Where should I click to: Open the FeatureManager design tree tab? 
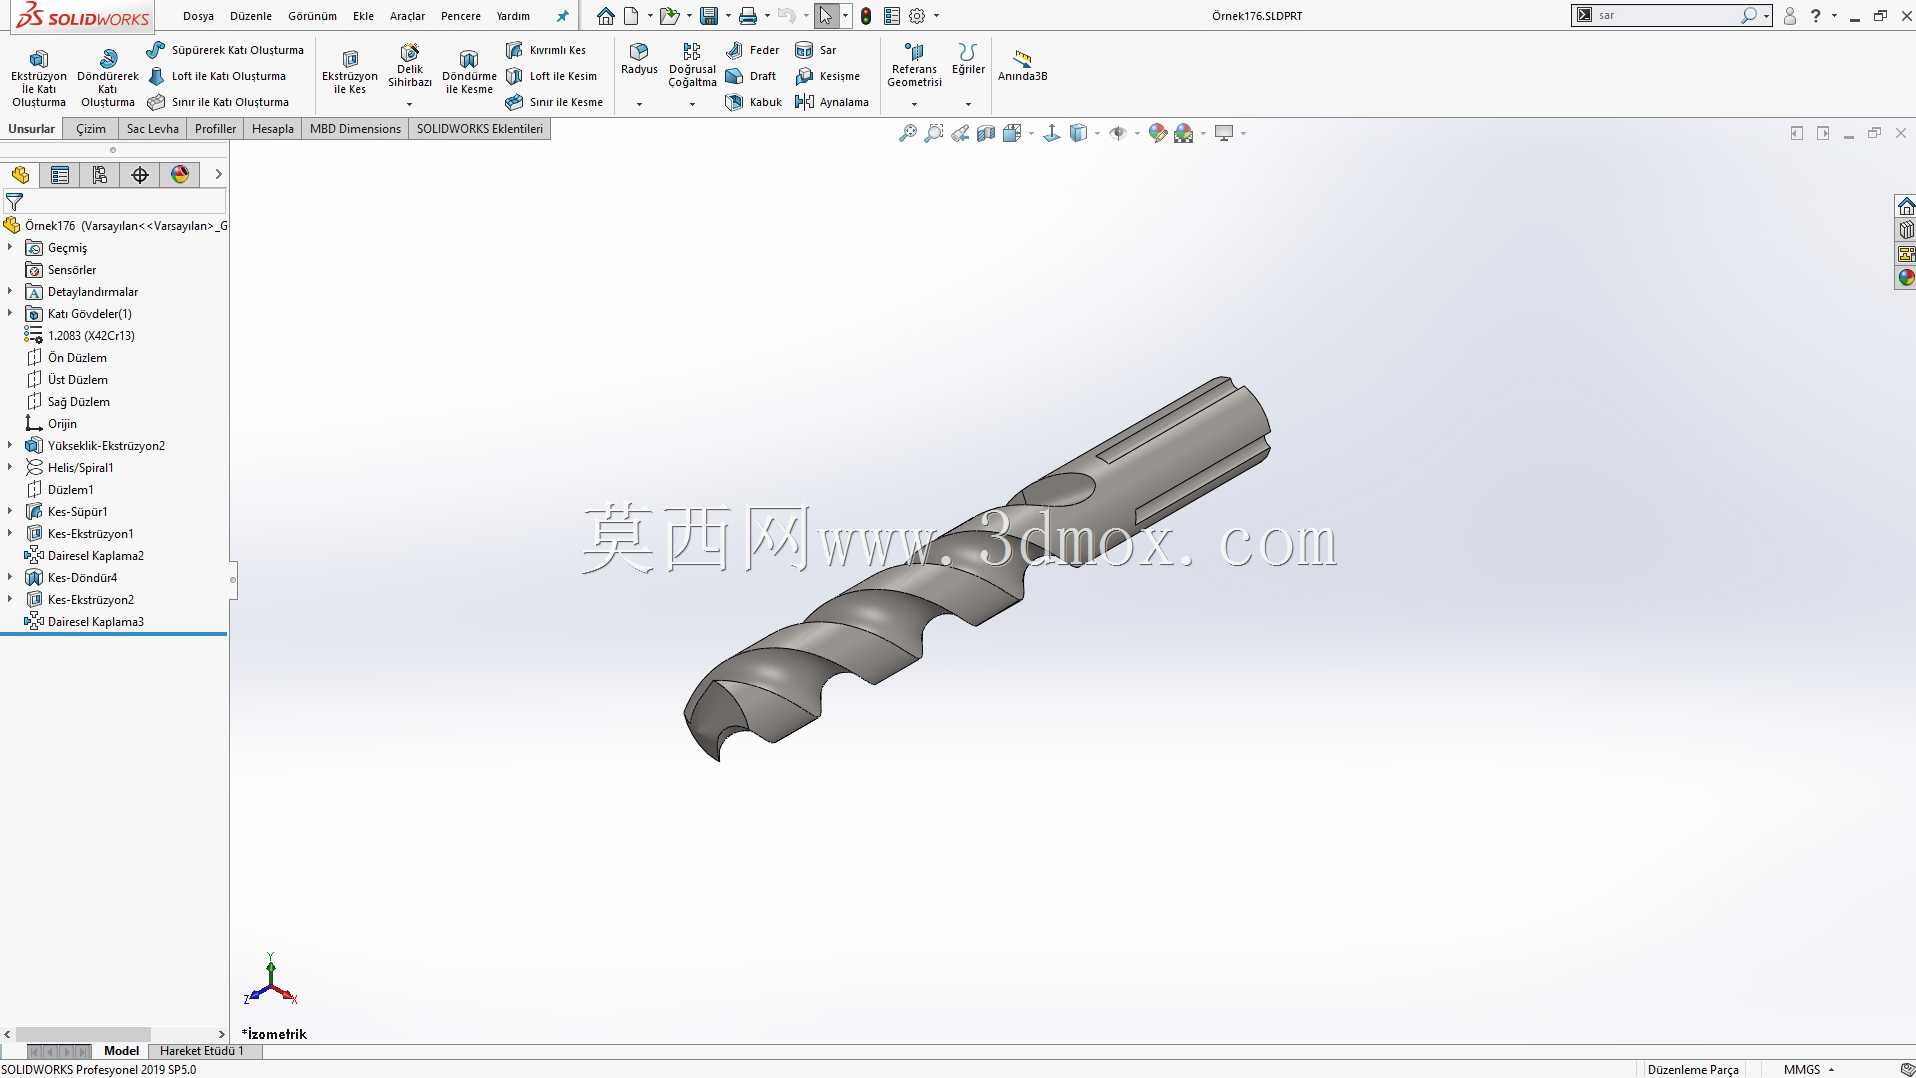[20, 175]
